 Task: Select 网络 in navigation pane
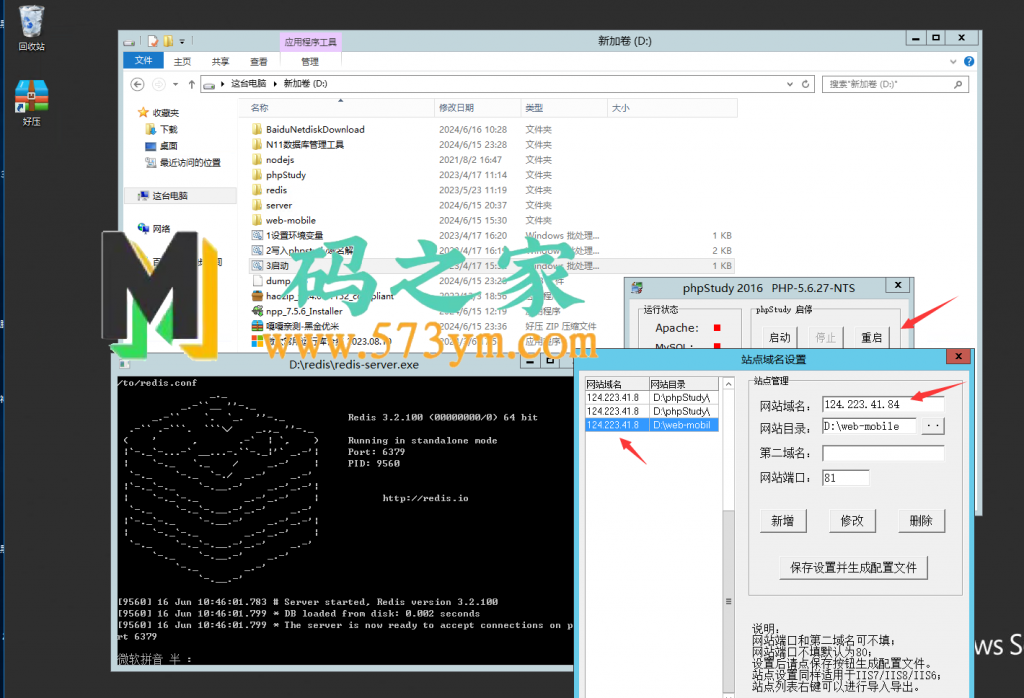pyautogui.click(x=155, y=229)
